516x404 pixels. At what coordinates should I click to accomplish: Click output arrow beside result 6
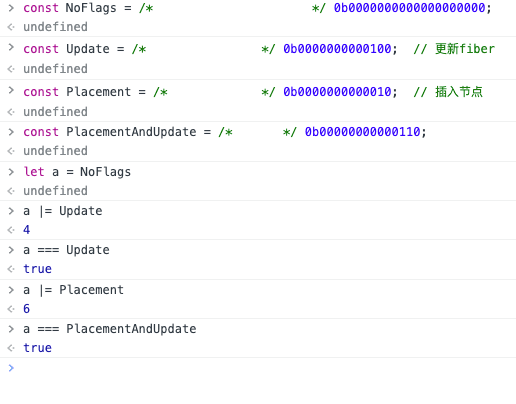pyautogui.click(x=11, y=309)
